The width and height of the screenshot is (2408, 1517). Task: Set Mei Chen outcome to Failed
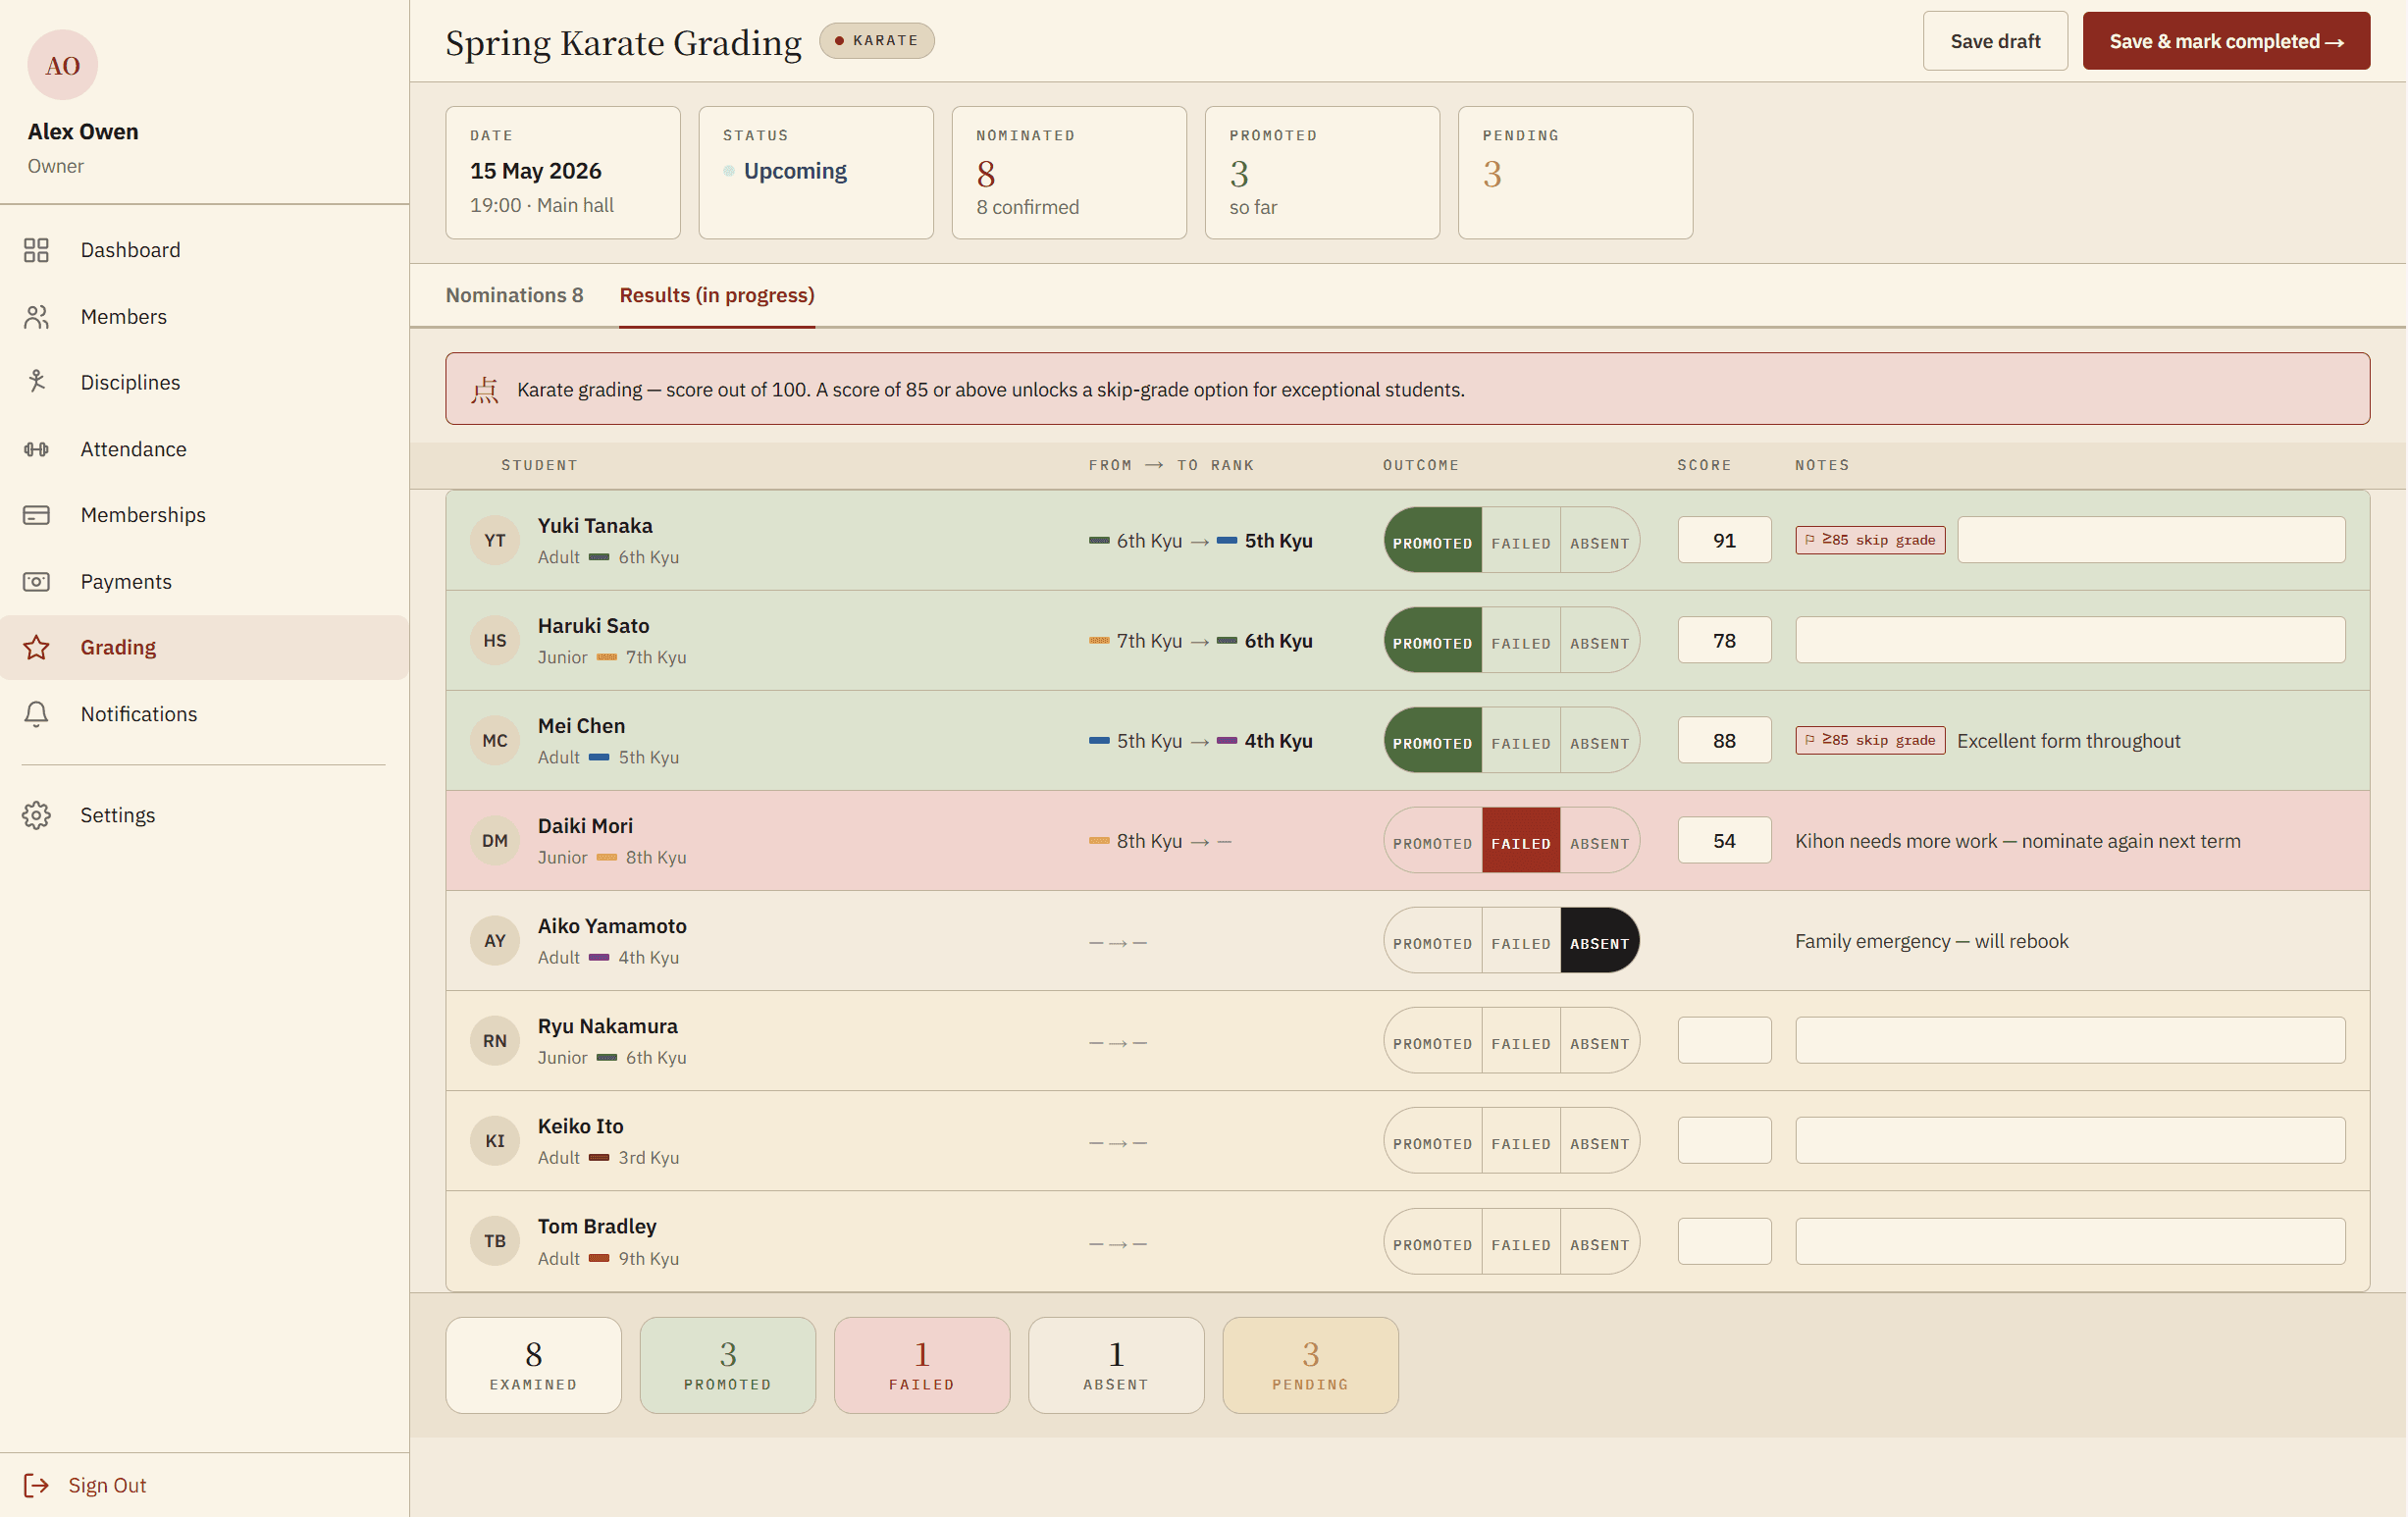[1521, 740]
